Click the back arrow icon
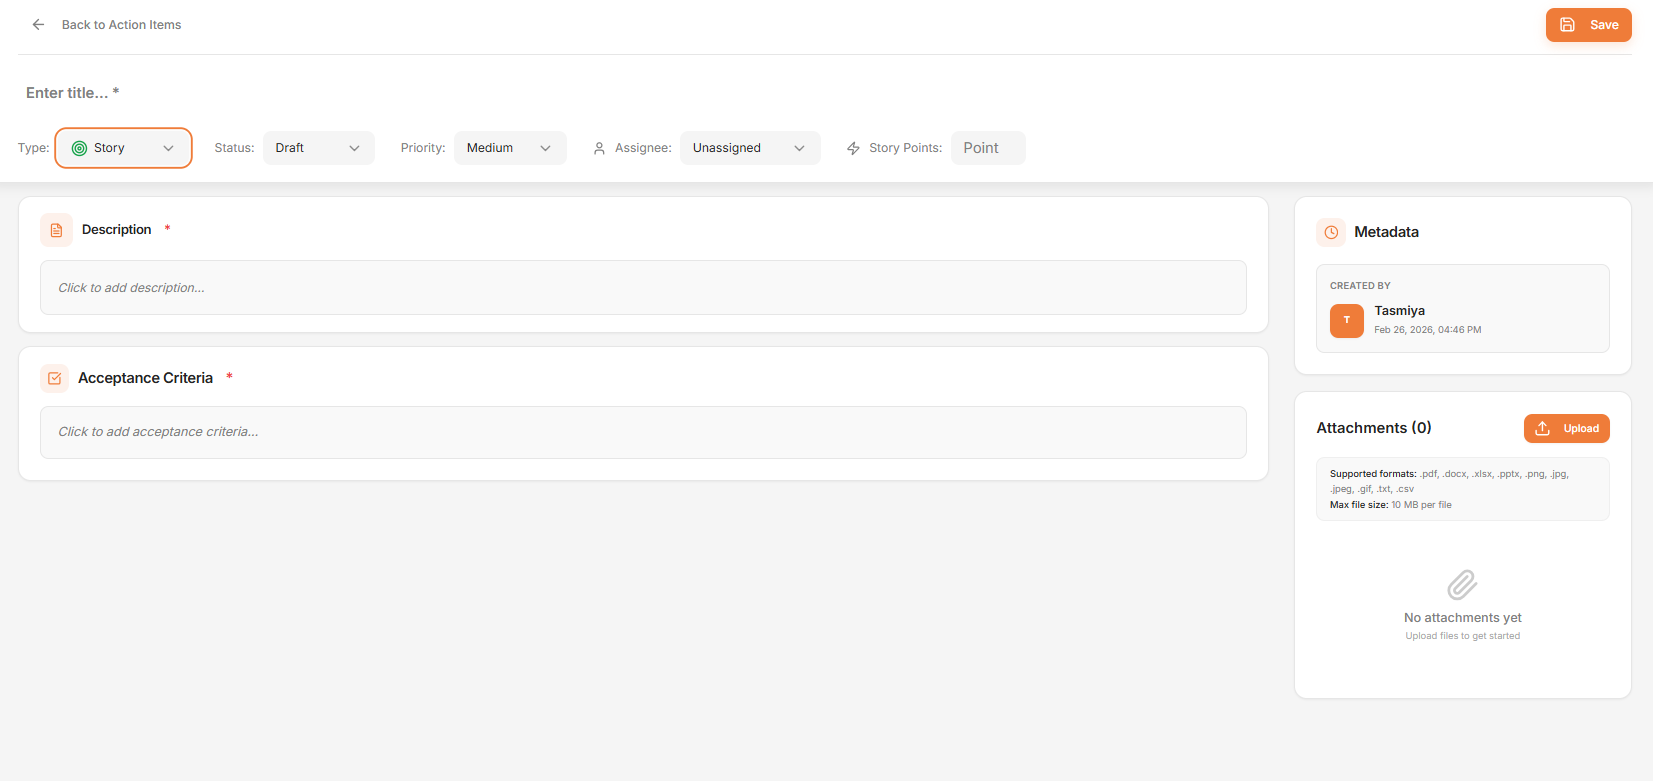 pyautogui.click(x=38, y=25)
